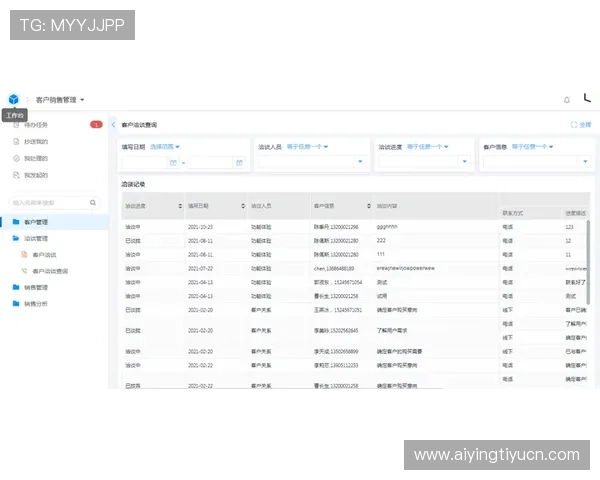Open the 客户销售管理 app dropdown
Screen dimensions: 600x480
coord(60,100)
